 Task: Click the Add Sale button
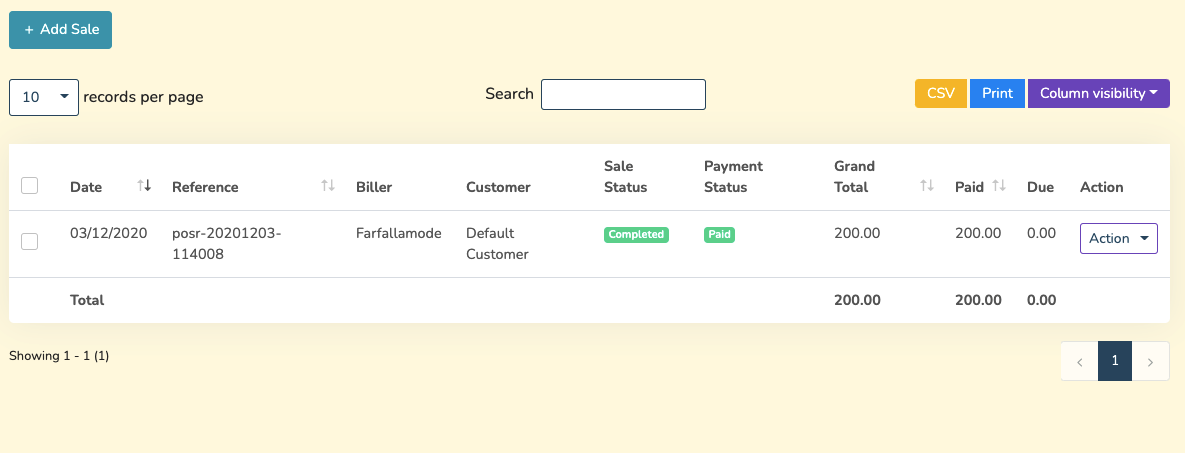click(60, 30)
